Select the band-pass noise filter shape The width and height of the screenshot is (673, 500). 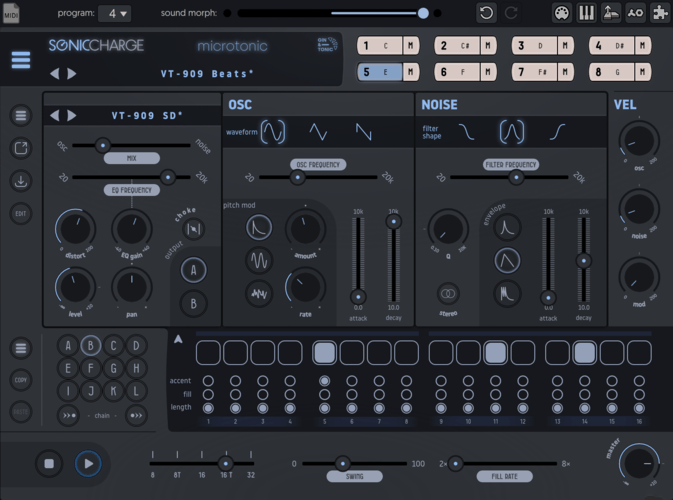coord(512,132)
